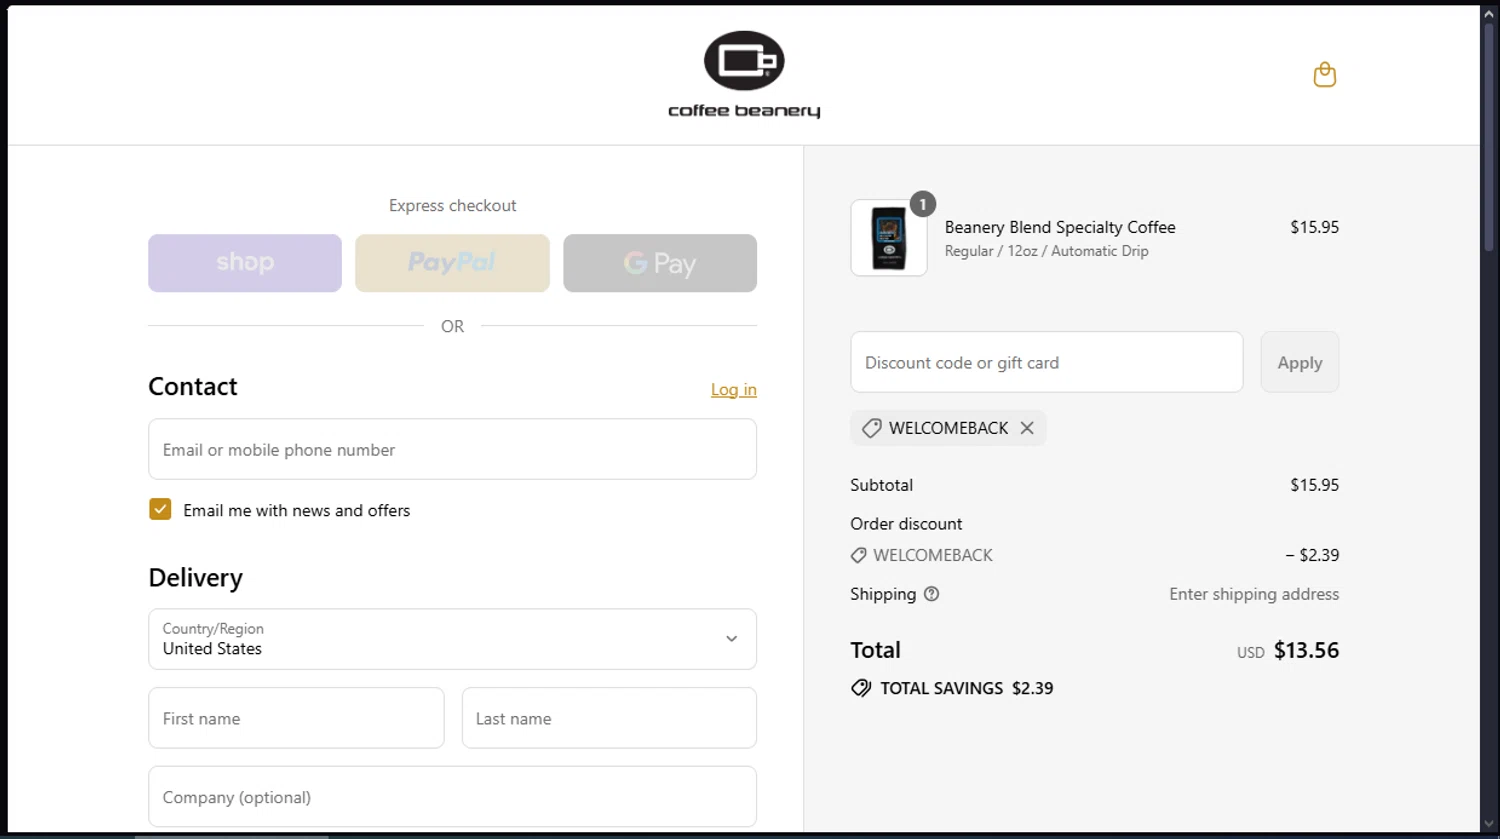This screenshot has width=1500, height=839.
Task: Click the Apply discount button
Action: [x=1300, y=362]
